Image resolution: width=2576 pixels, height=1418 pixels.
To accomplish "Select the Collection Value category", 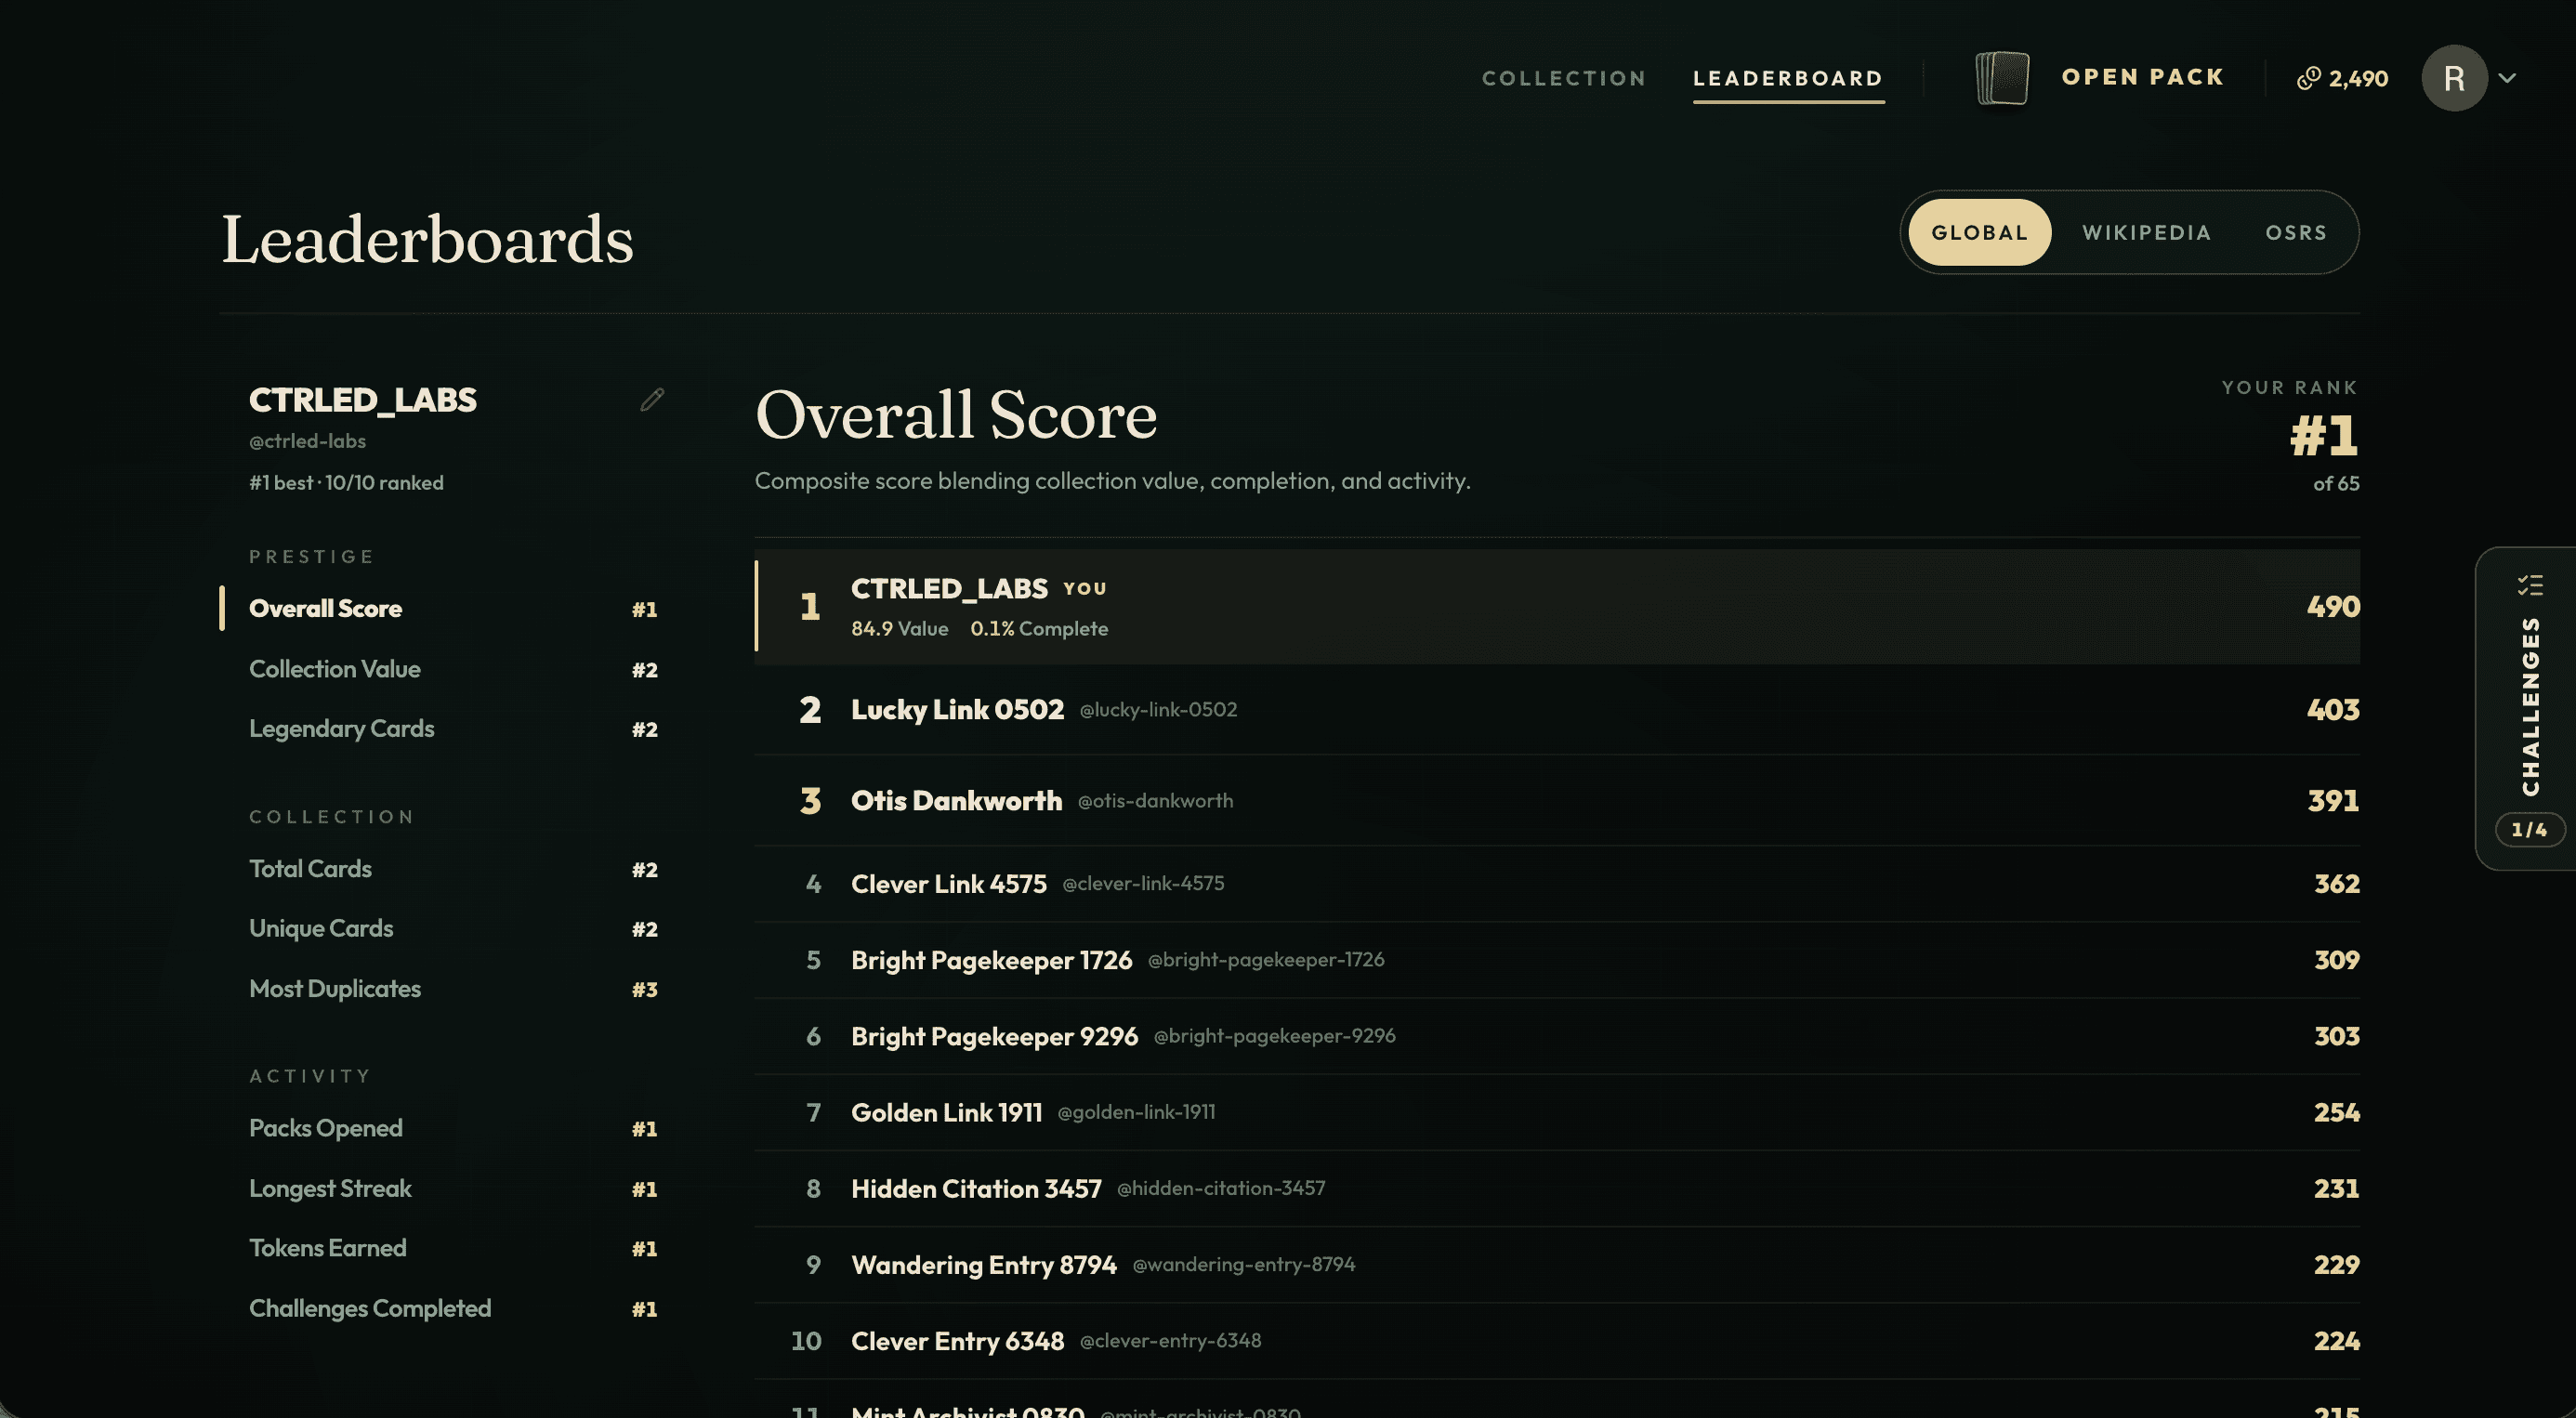I will click(452, 669).
